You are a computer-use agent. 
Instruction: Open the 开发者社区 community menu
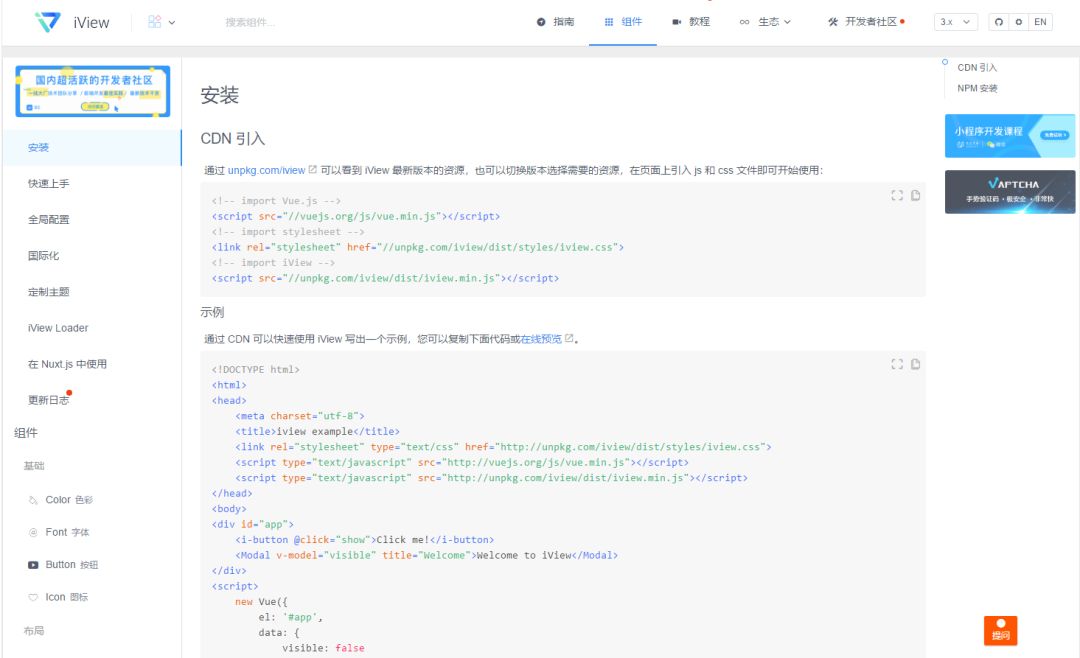coord(866,22)
